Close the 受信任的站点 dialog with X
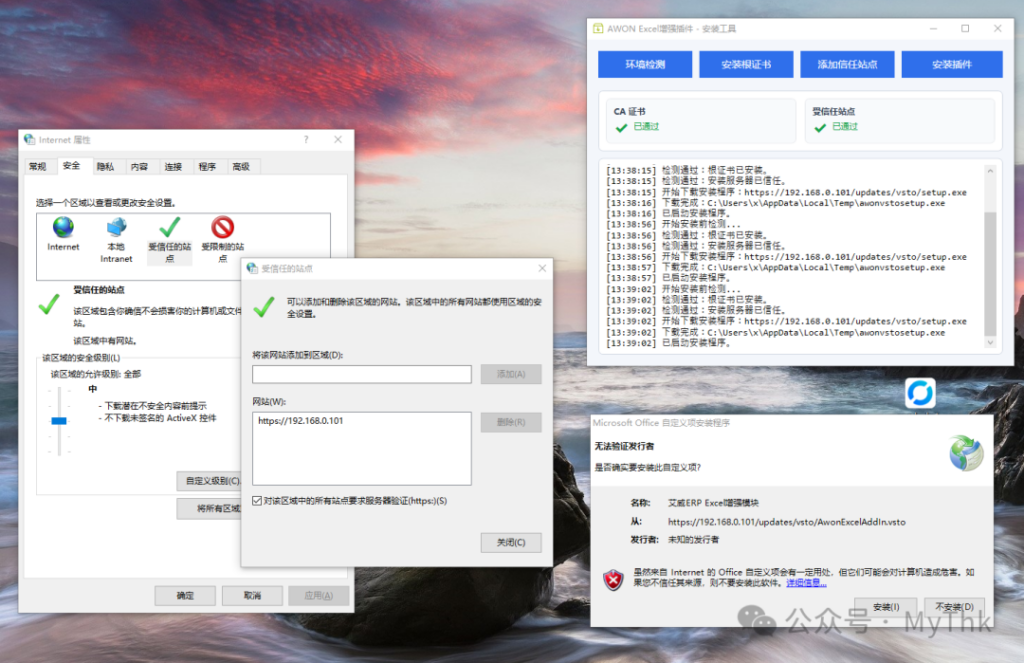The width and height of the screenshot is (1024, 663). pyautogui.click(x=541, y=268)
